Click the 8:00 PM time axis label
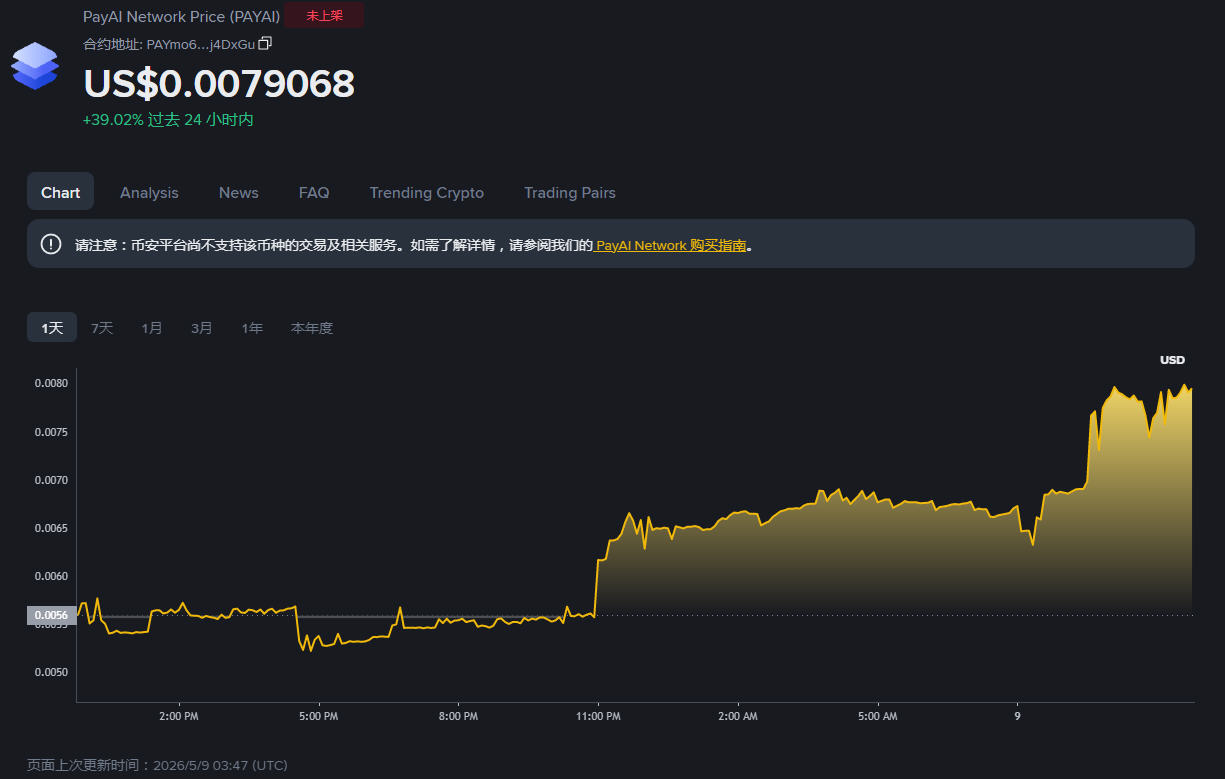 pyautogui.click(x=458, y=716)
